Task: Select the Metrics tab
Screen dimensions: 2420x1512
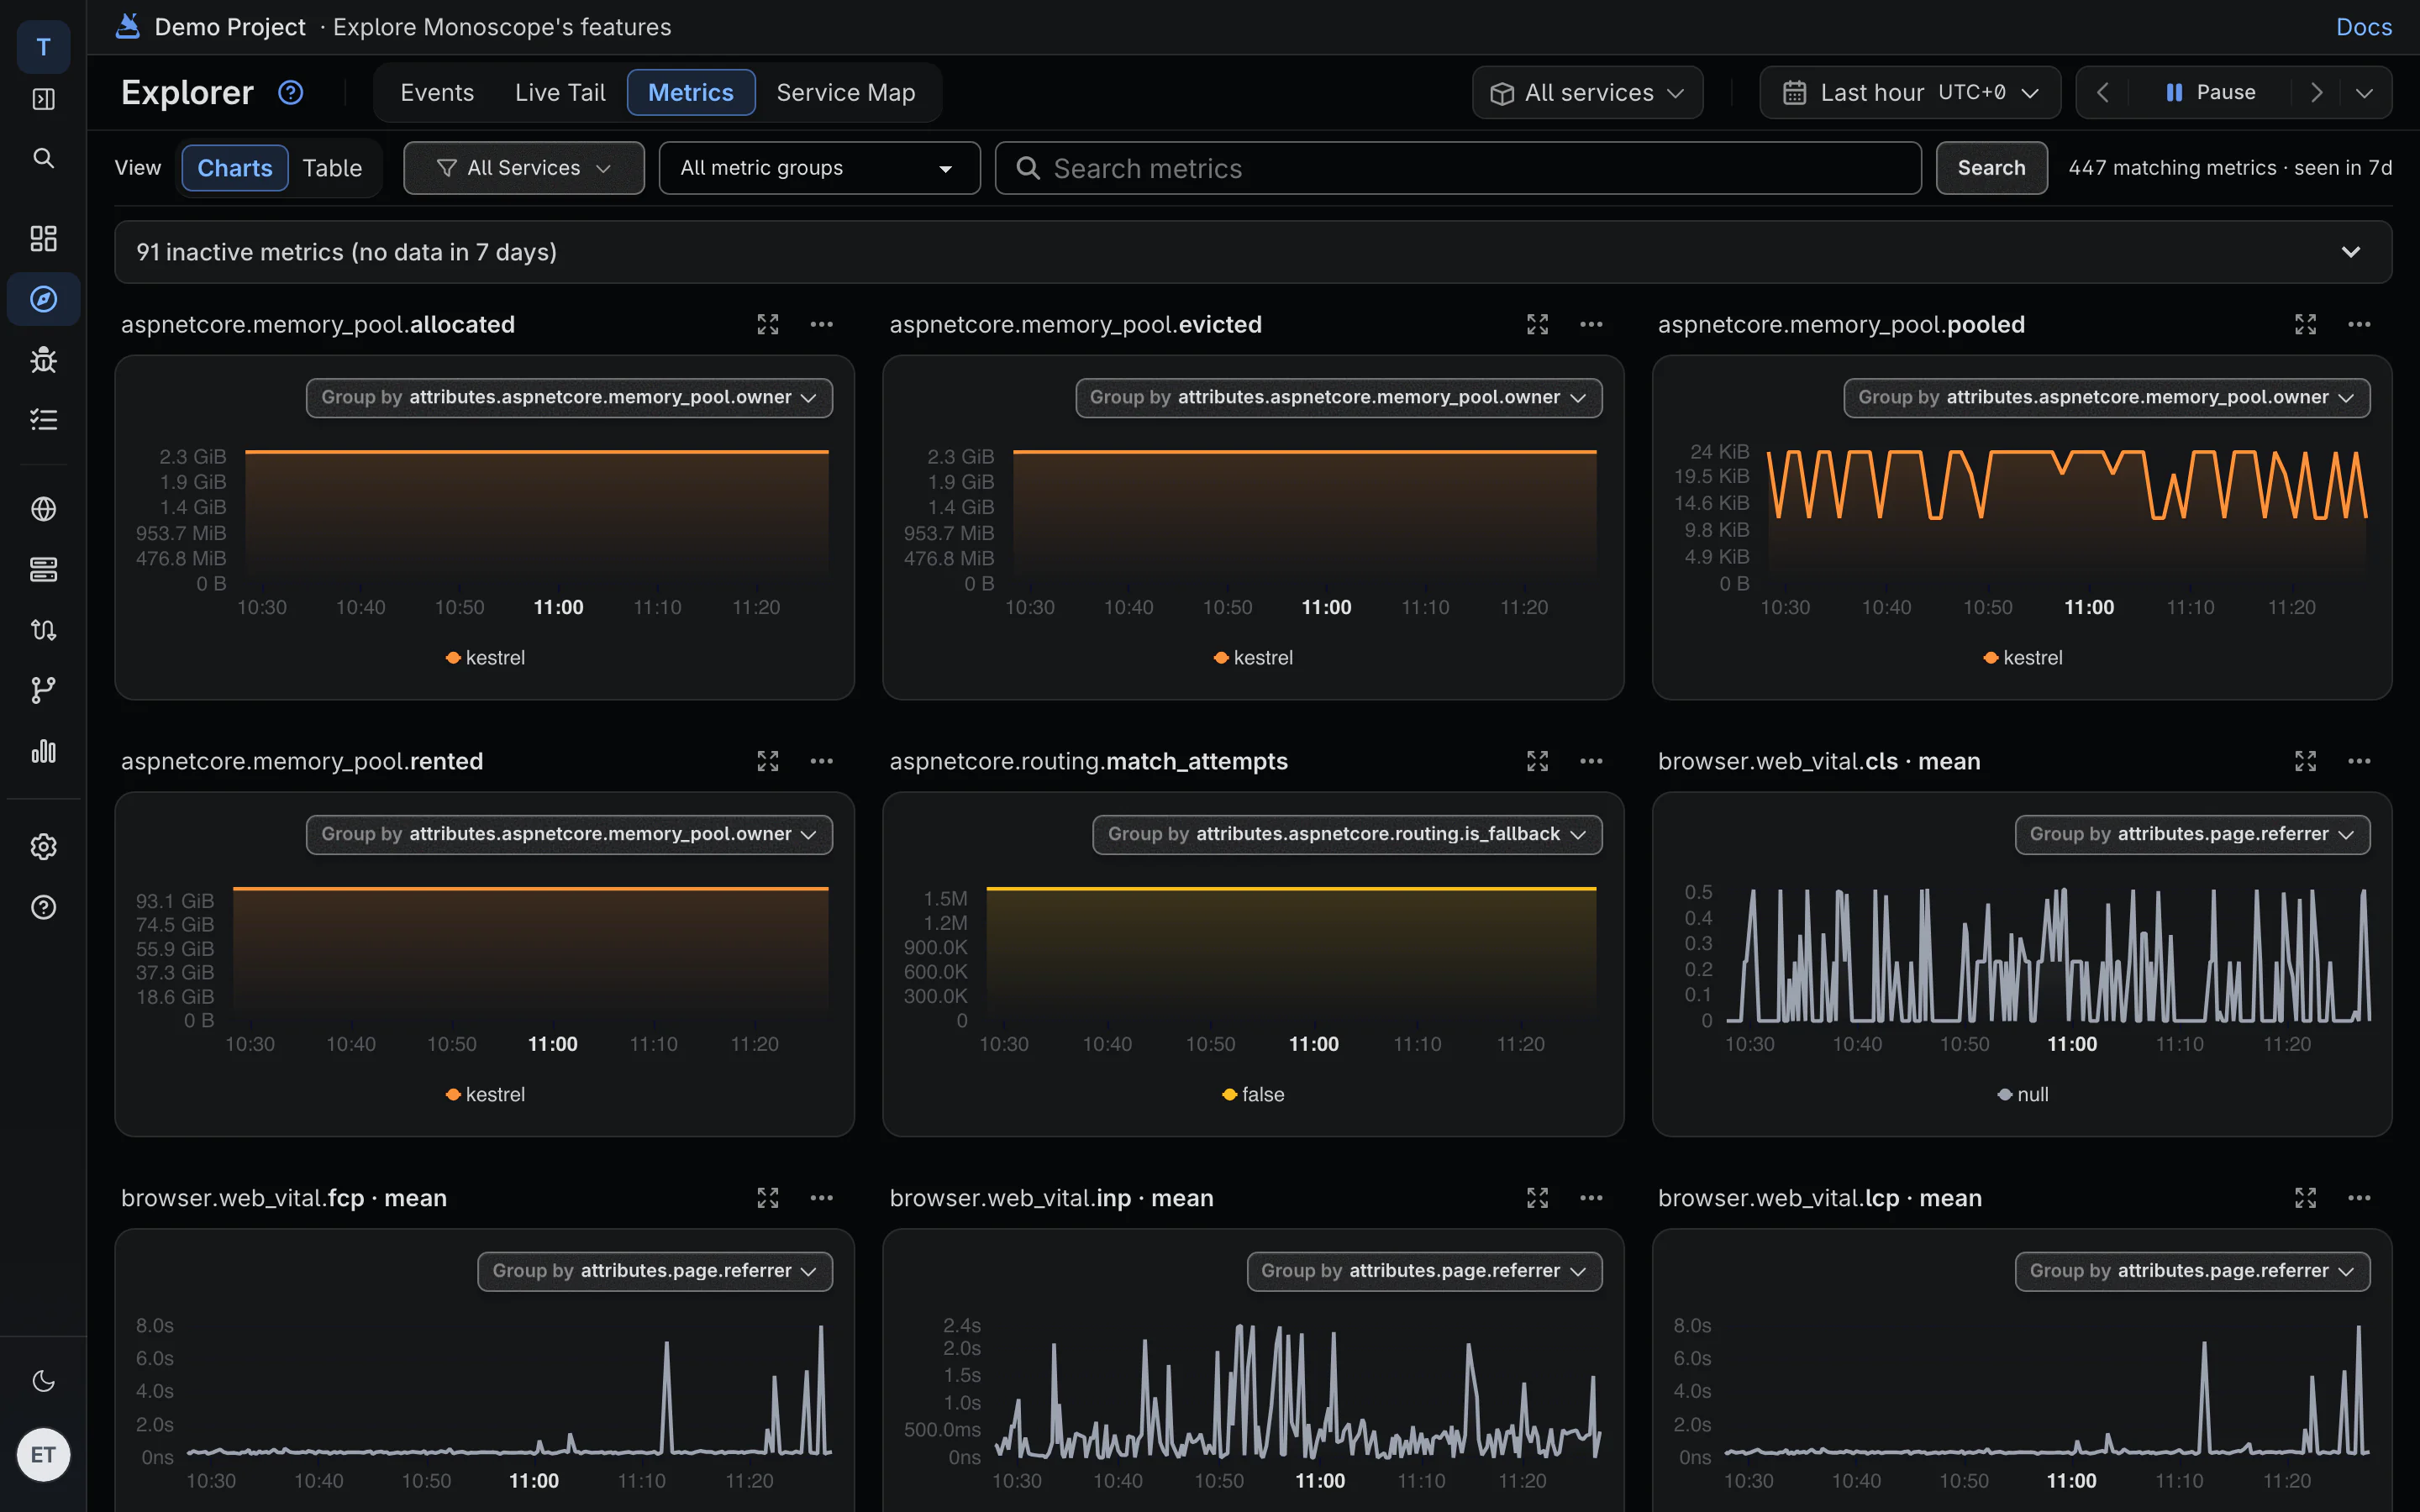Action: (691, 92)
